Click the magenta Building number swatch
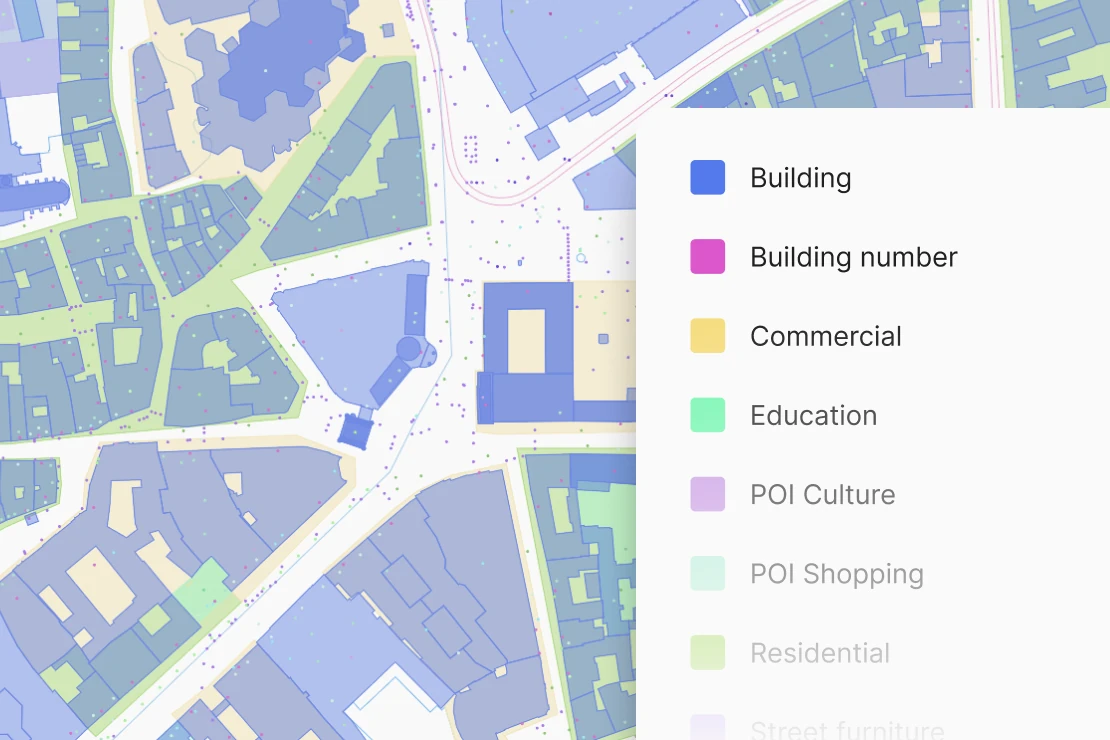 point(707,256)
